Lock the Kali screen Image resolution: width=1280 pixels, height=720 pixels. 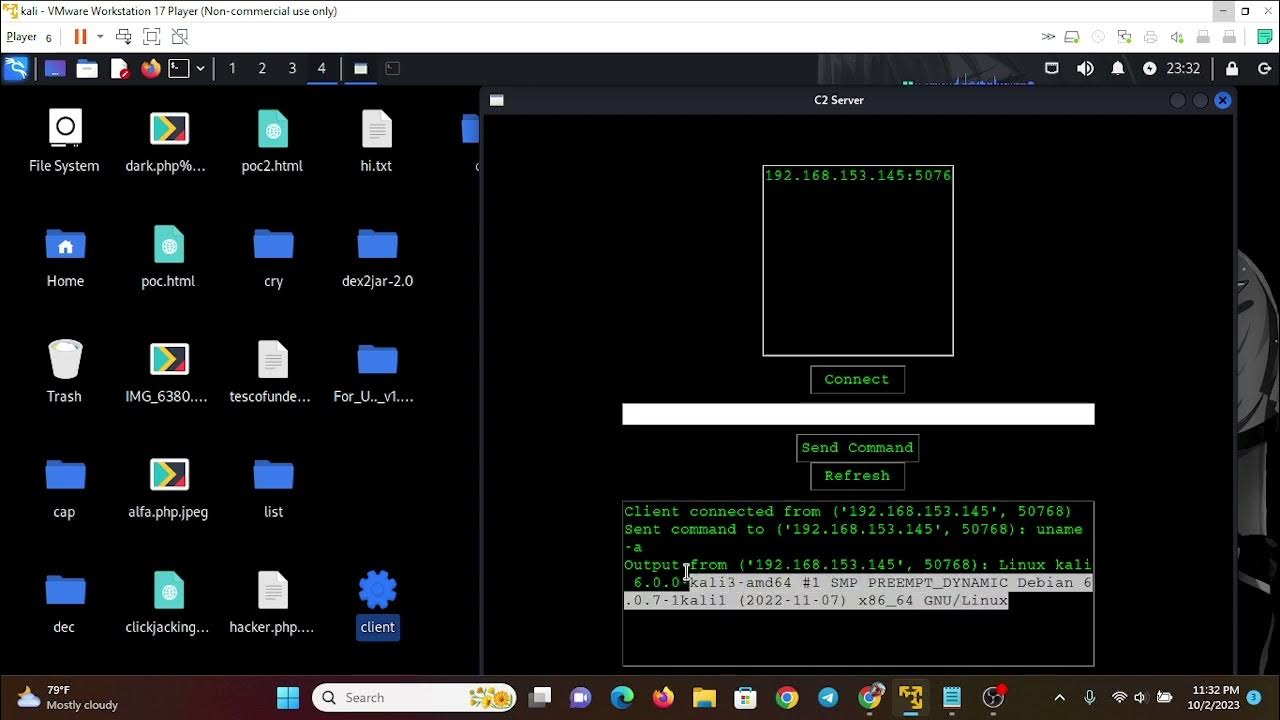[1232, 69]
